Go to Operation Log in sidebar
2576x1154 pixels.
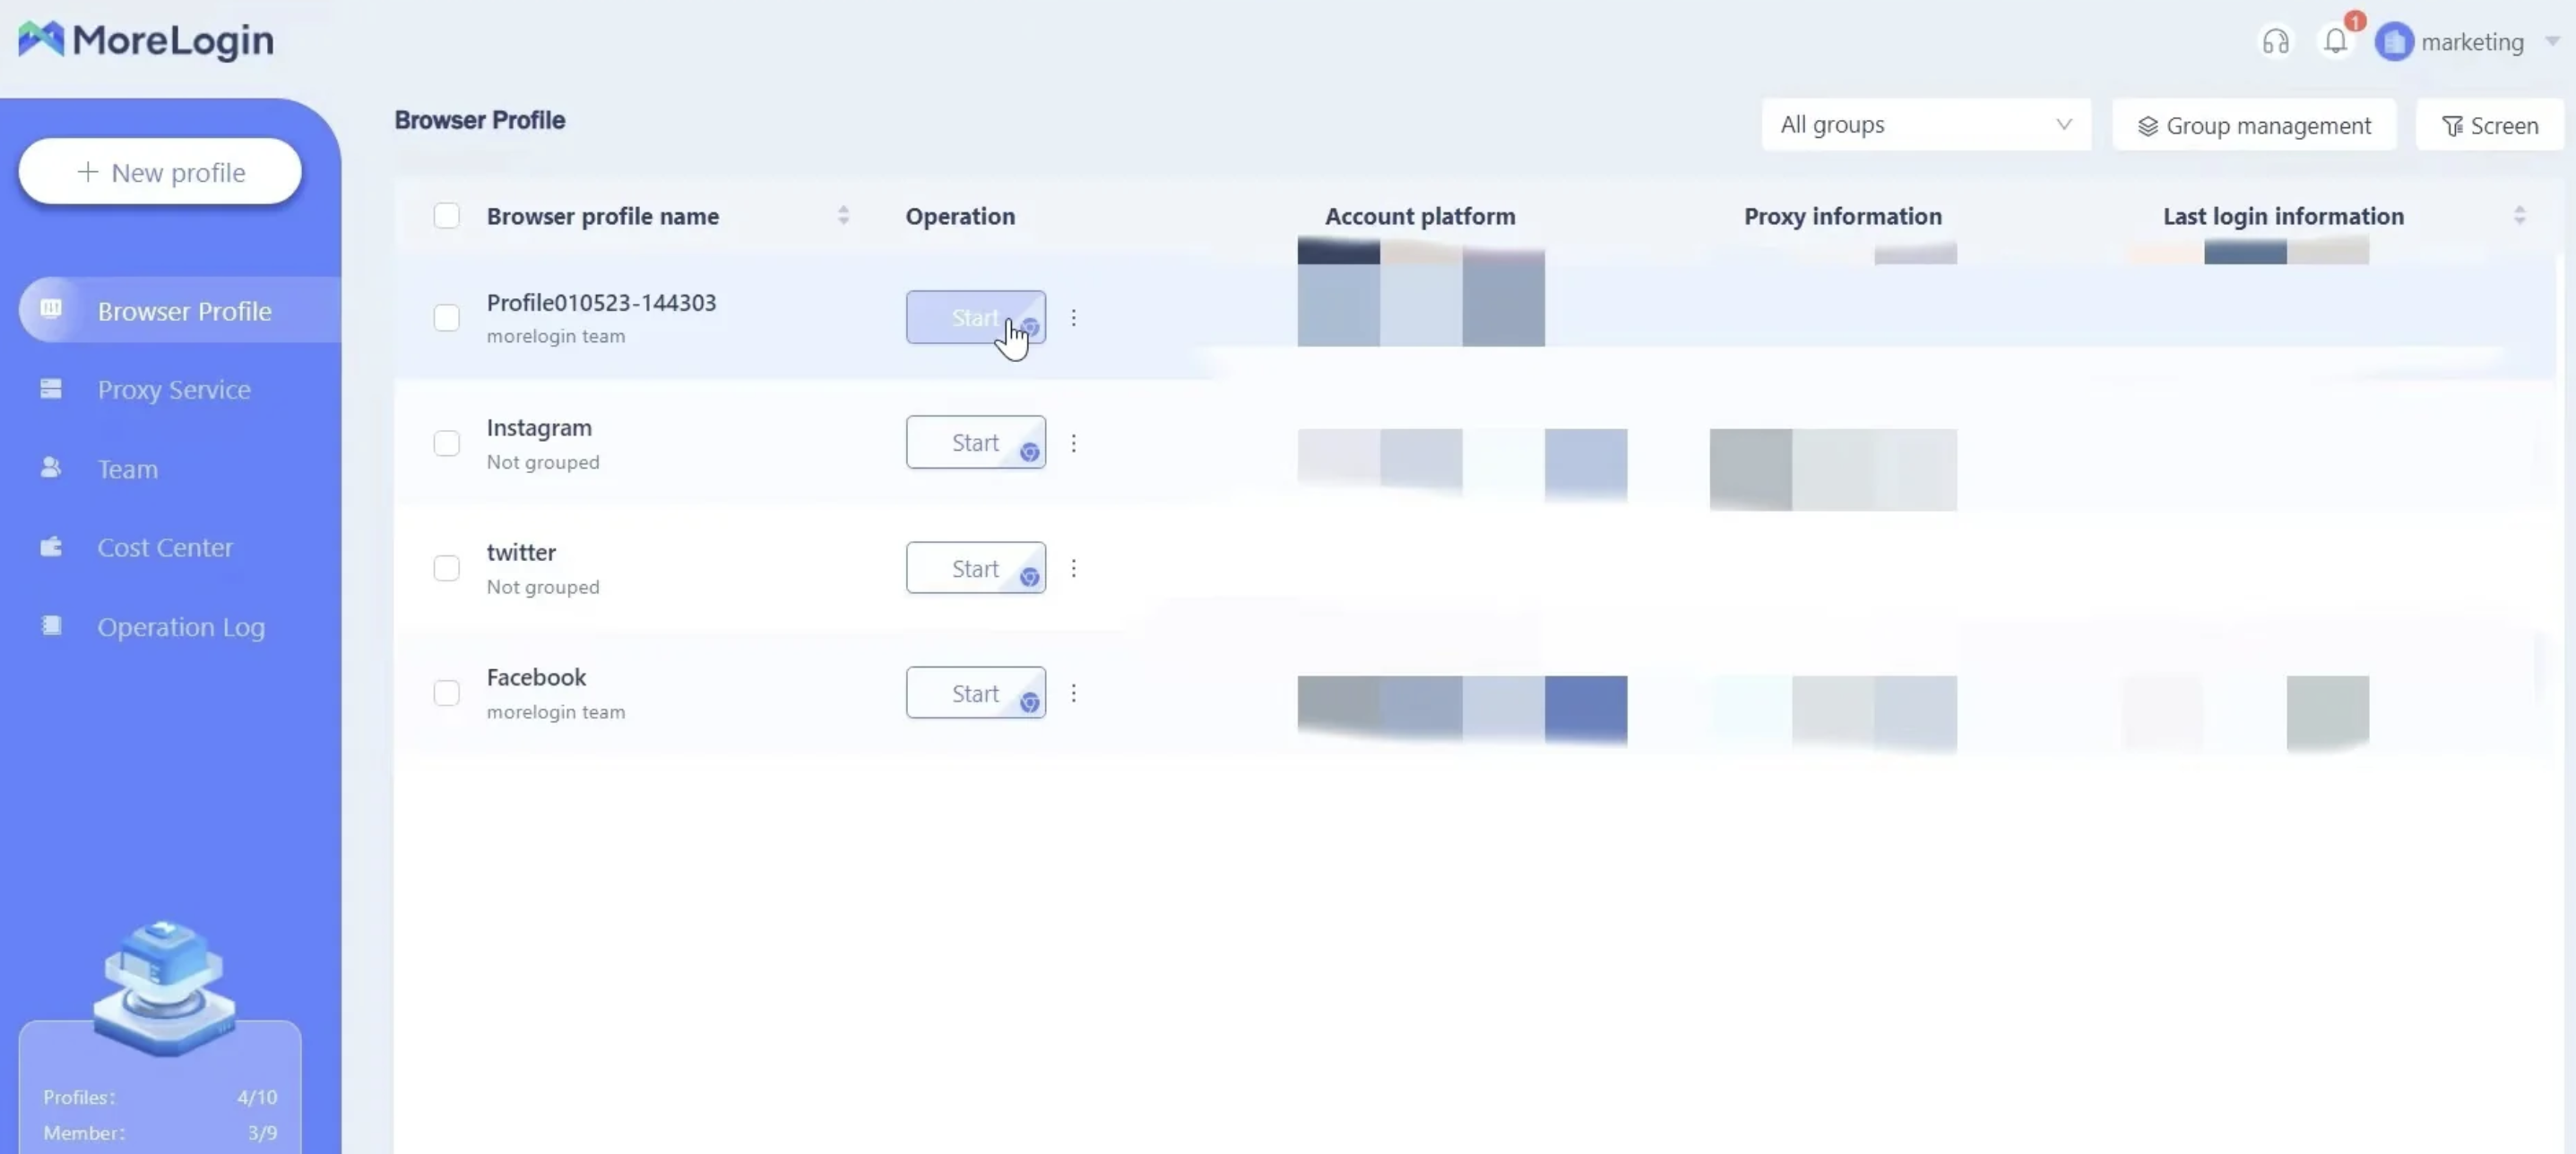181,627
